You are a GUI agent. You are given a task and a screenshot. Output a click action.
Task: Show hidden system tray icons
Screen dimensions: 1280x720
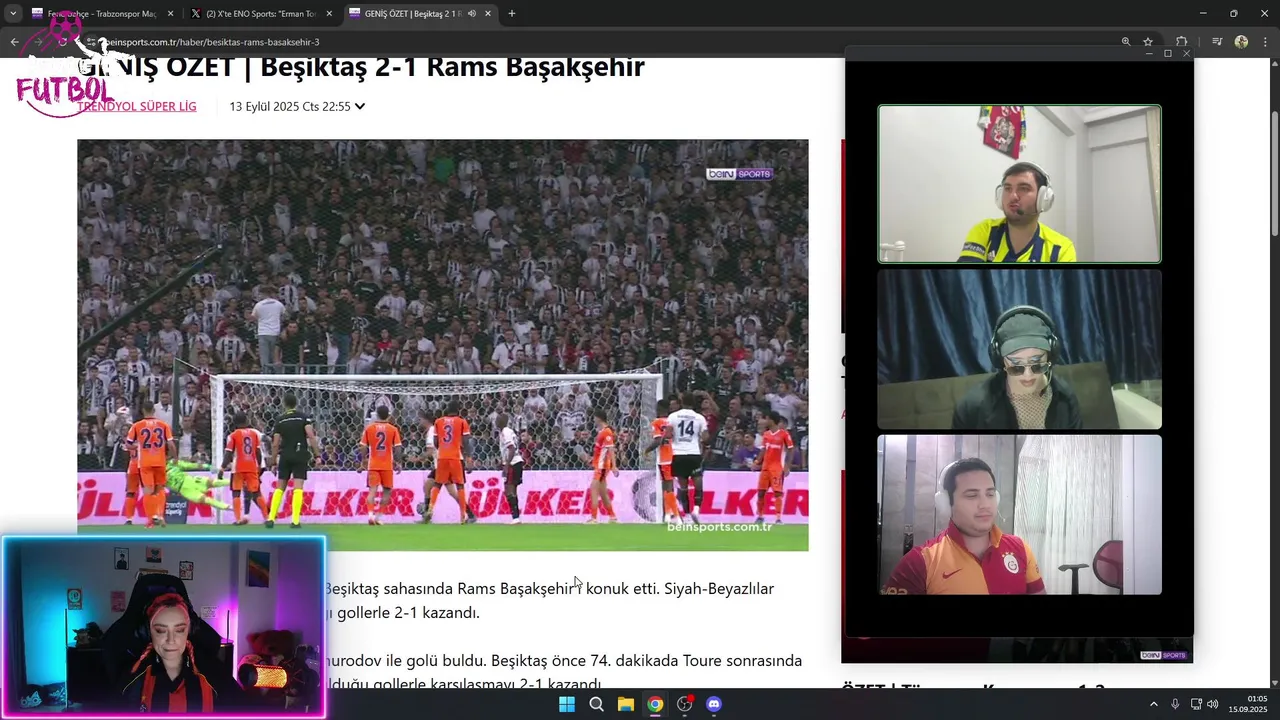(x=1153, y=704)
